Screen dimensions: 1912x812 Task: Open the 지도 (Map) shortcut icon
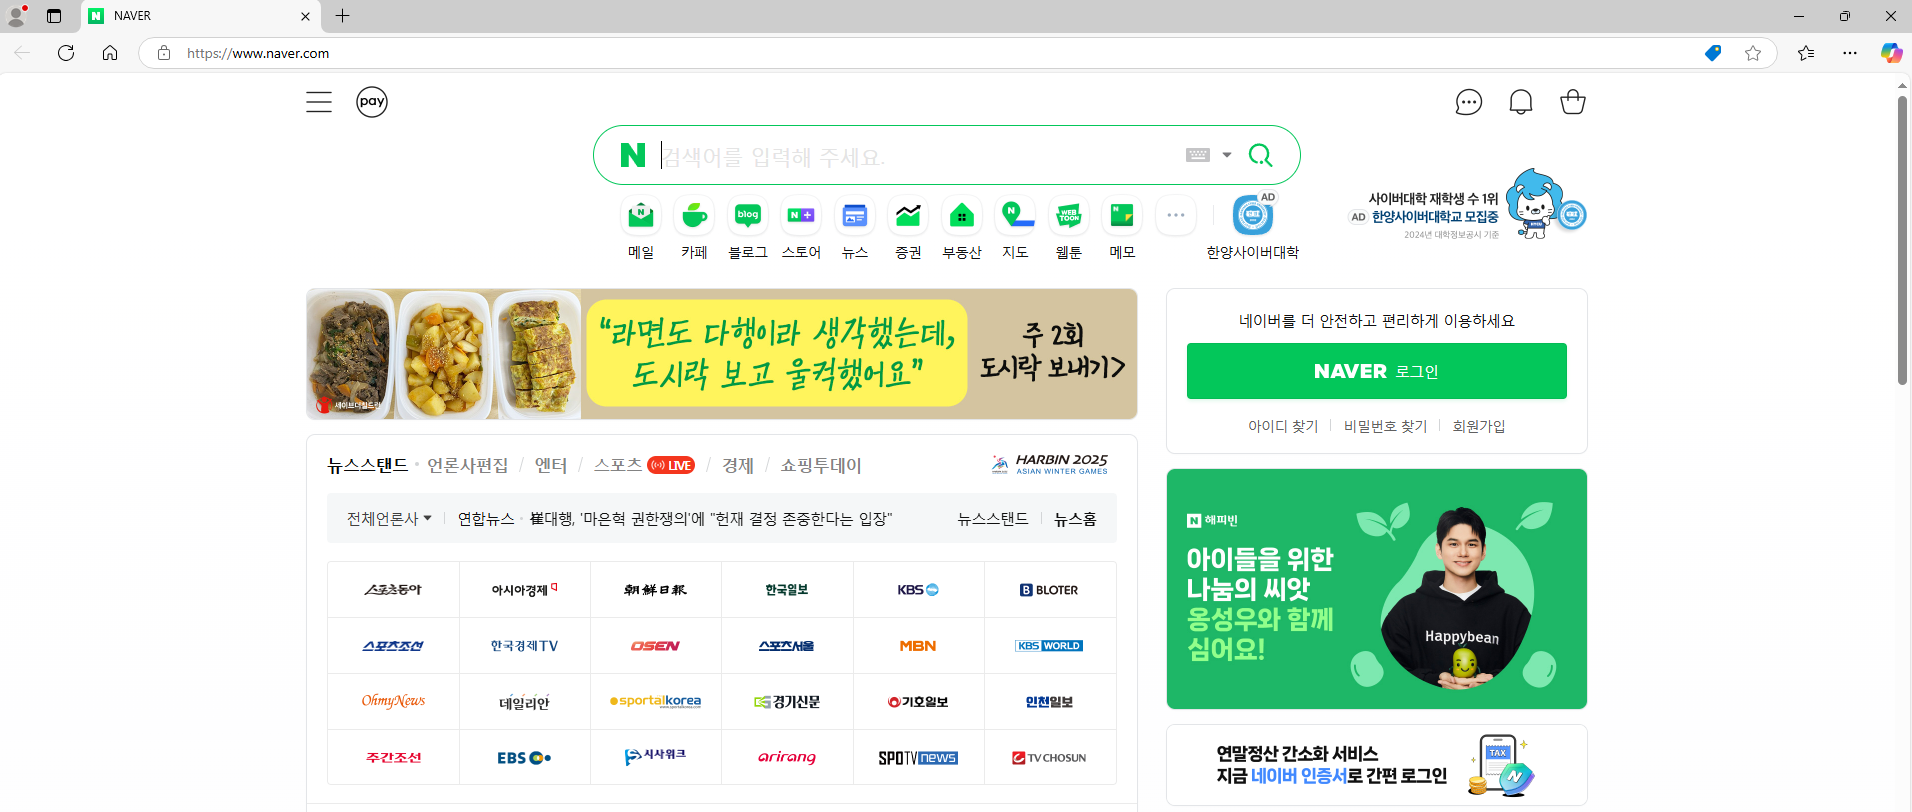pyautogui.click(x=1015, y=215)
